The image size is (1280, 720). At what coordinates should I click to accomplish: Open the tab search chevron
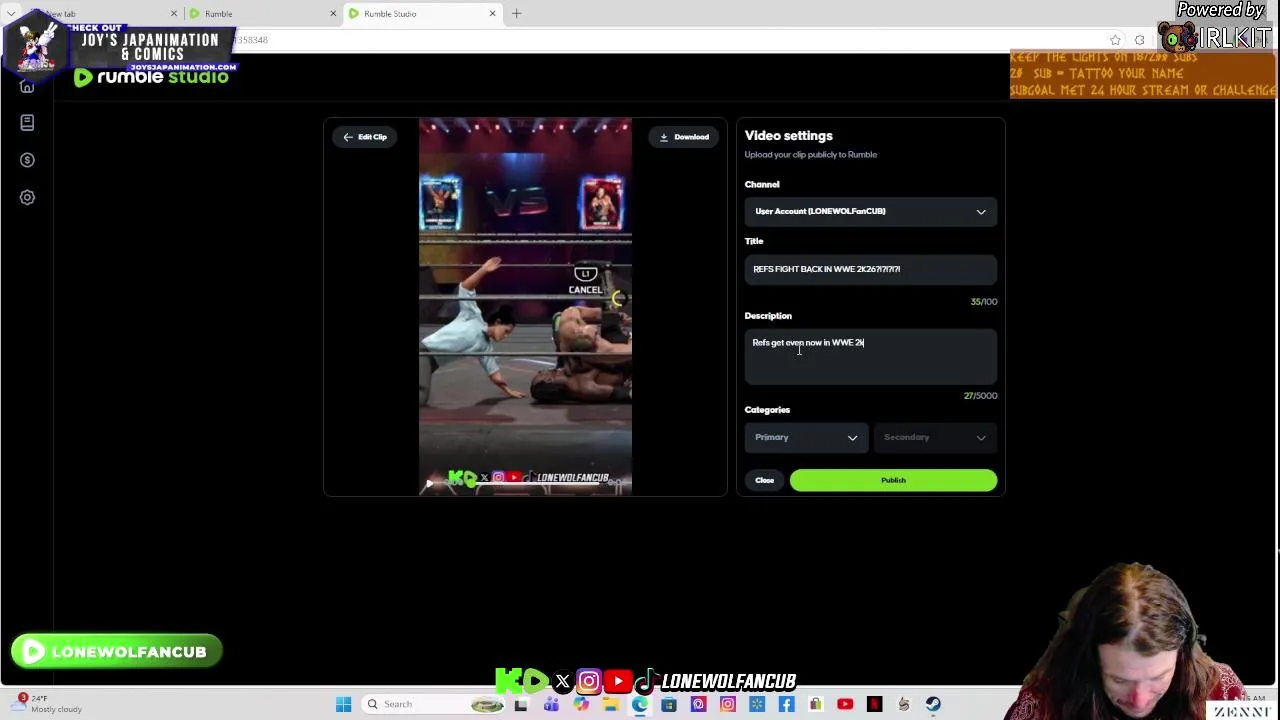pos(11,14)
